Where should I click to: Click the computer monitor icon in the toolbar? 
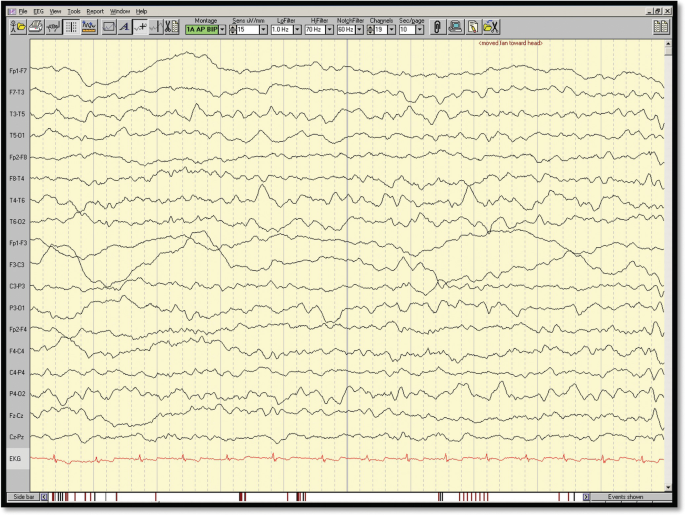[455, 27]
